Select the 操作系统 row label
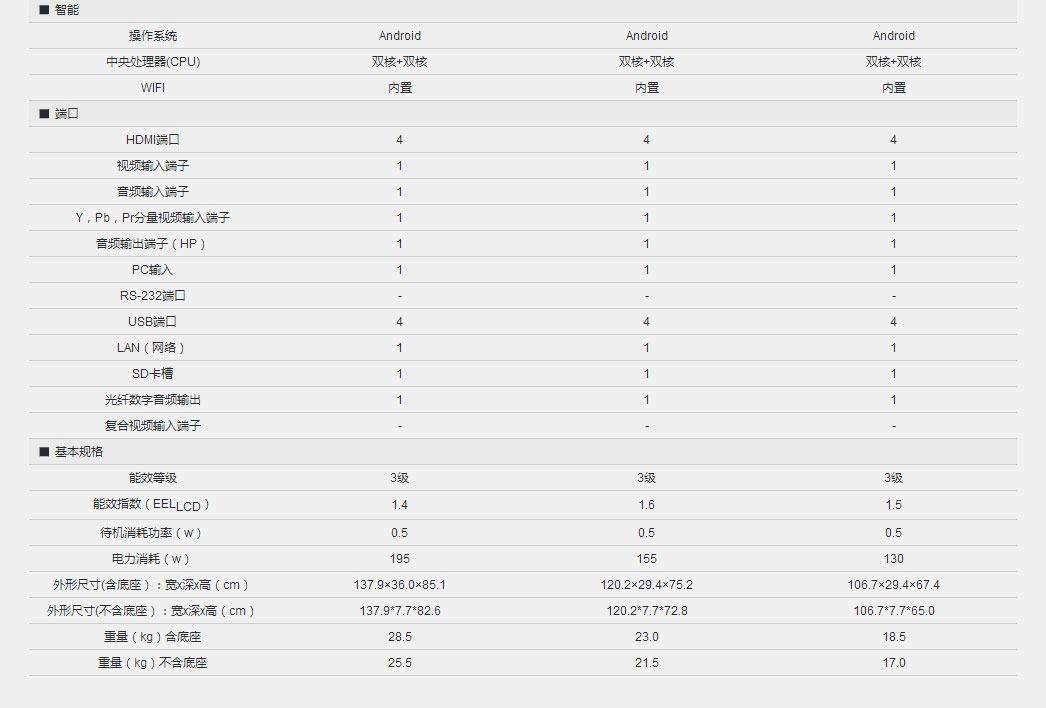Screen dimensions: 1046x708 [153, 36]
